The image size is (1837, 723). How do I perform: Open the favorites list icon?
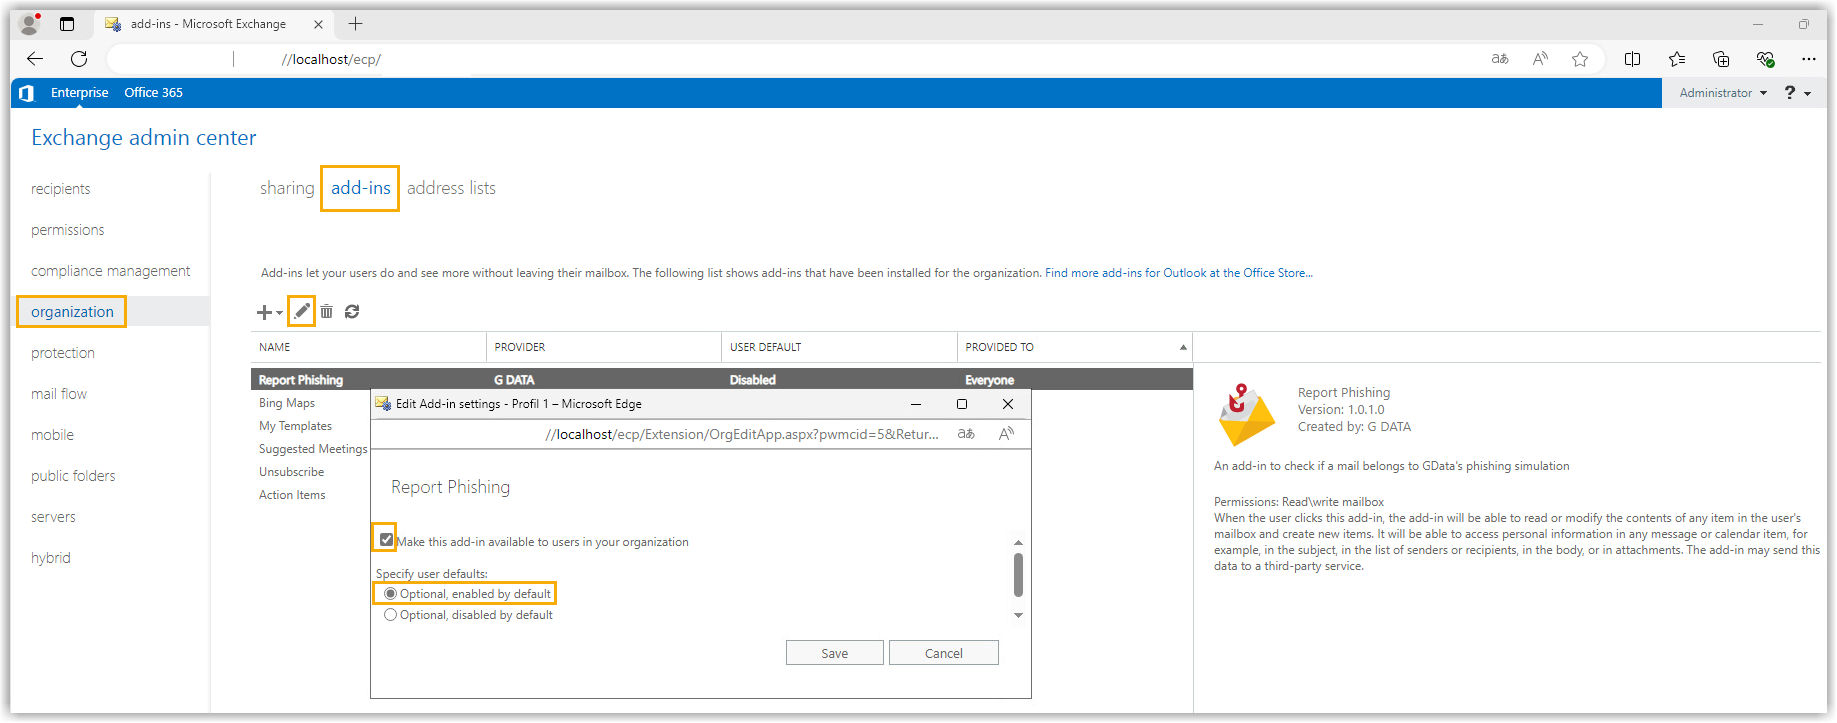(1677, 59)
